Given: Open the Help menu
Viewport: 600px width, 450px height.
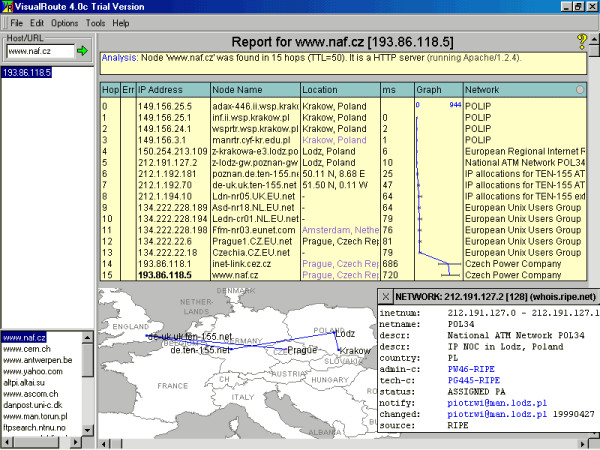Looking at the screenshot, I should [121, 23].
